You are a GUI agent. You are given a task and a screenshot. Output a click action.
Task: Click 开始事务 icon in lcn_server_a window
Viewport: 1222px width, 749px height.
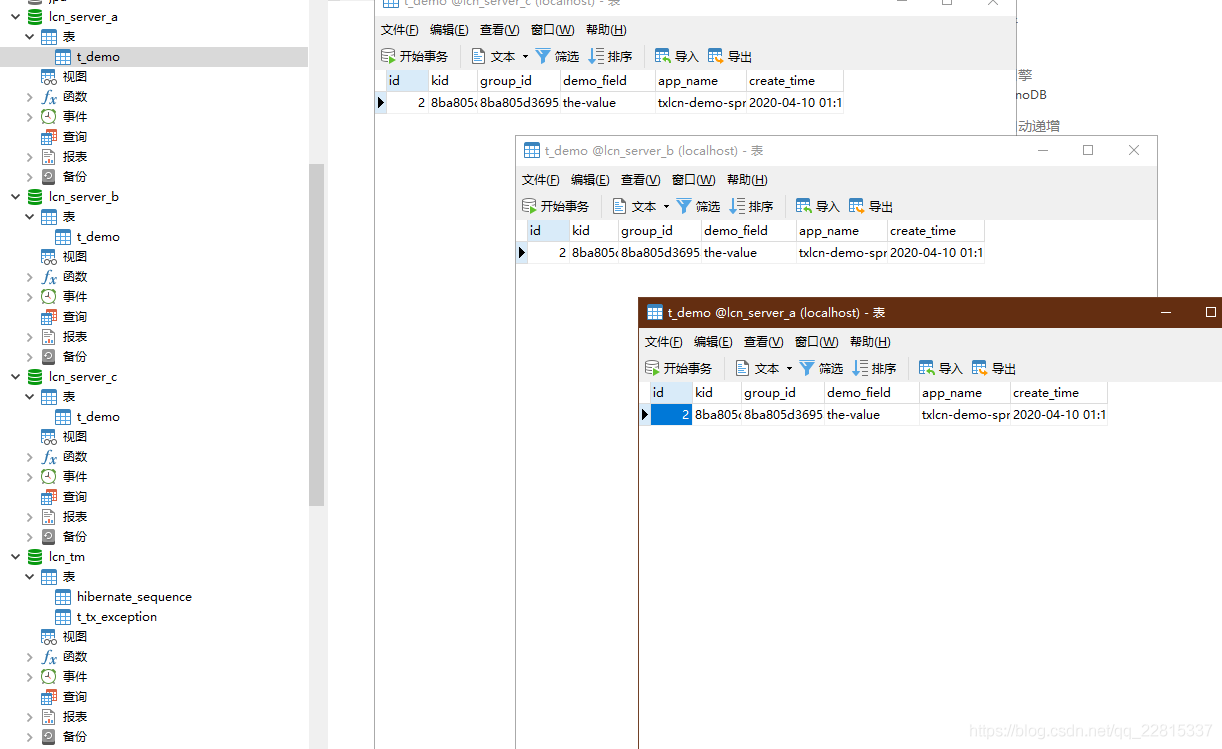click(652, 368)
